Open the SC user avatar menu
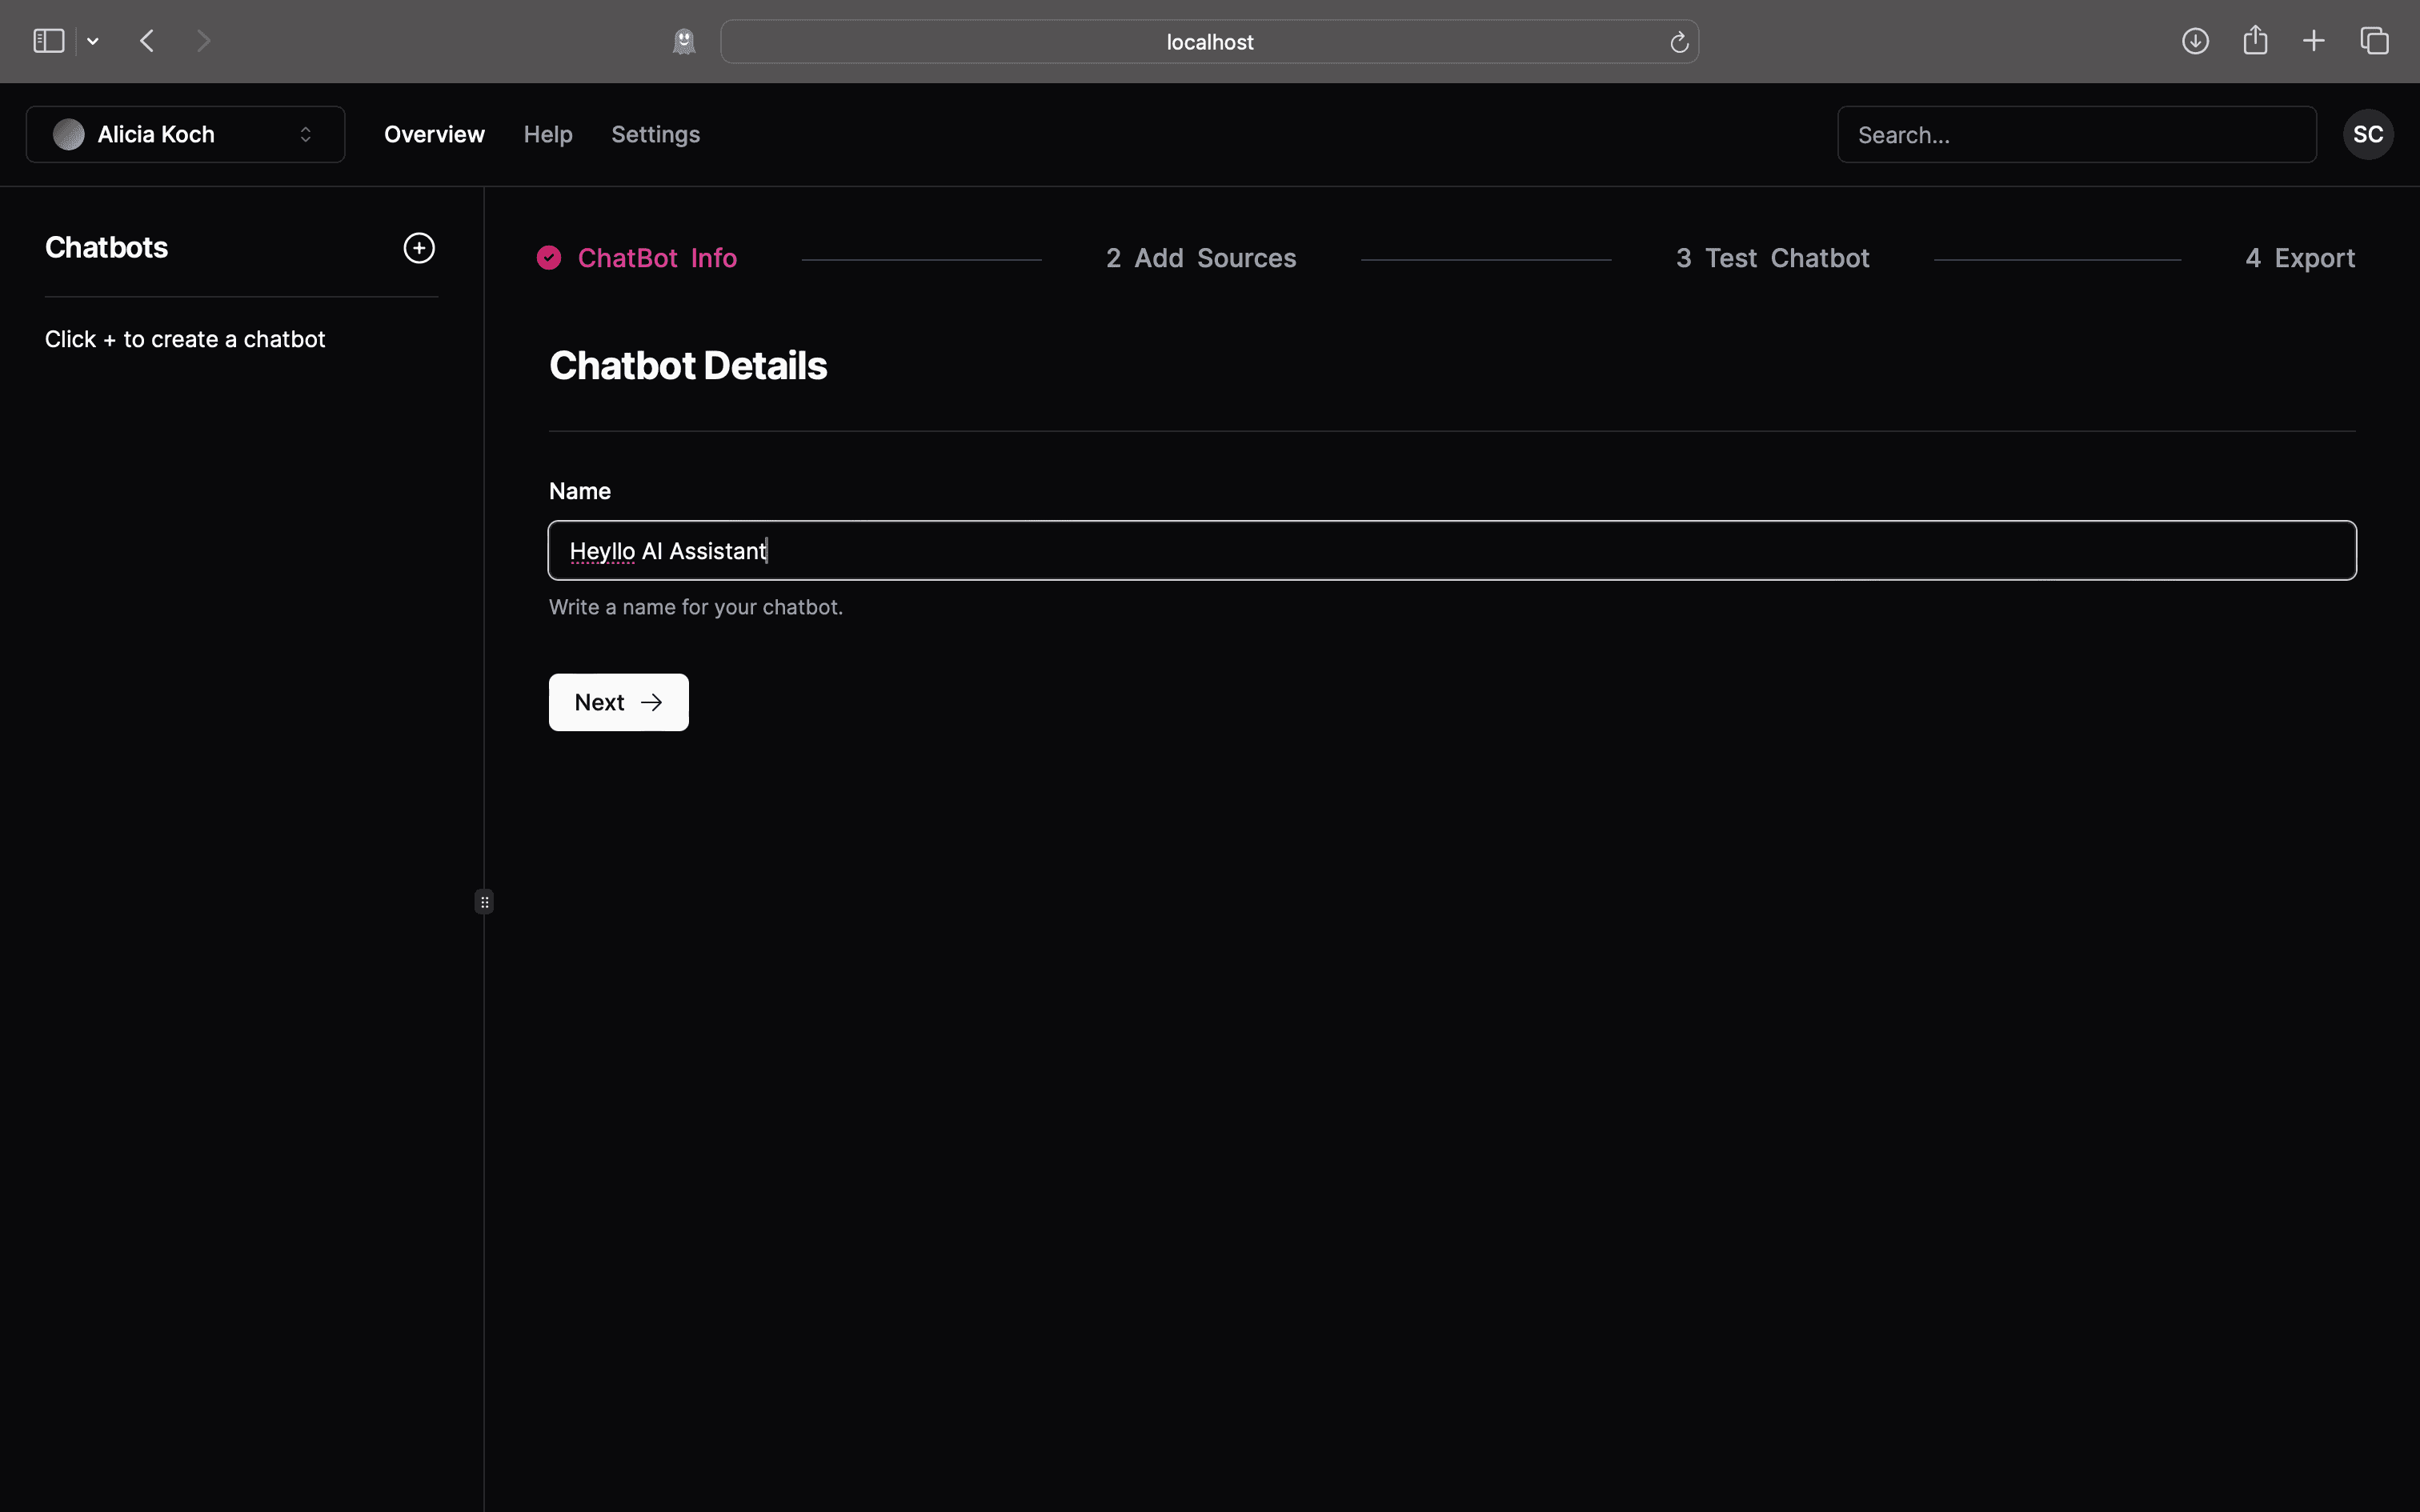Screen dimensions: 2420x1512 pyautogui.click(x=2367, y=135)
